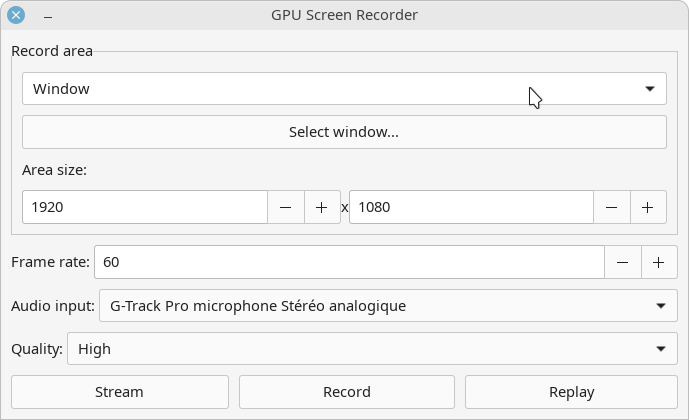Expand the Audio input device dropdown

[x=388, y=306]
